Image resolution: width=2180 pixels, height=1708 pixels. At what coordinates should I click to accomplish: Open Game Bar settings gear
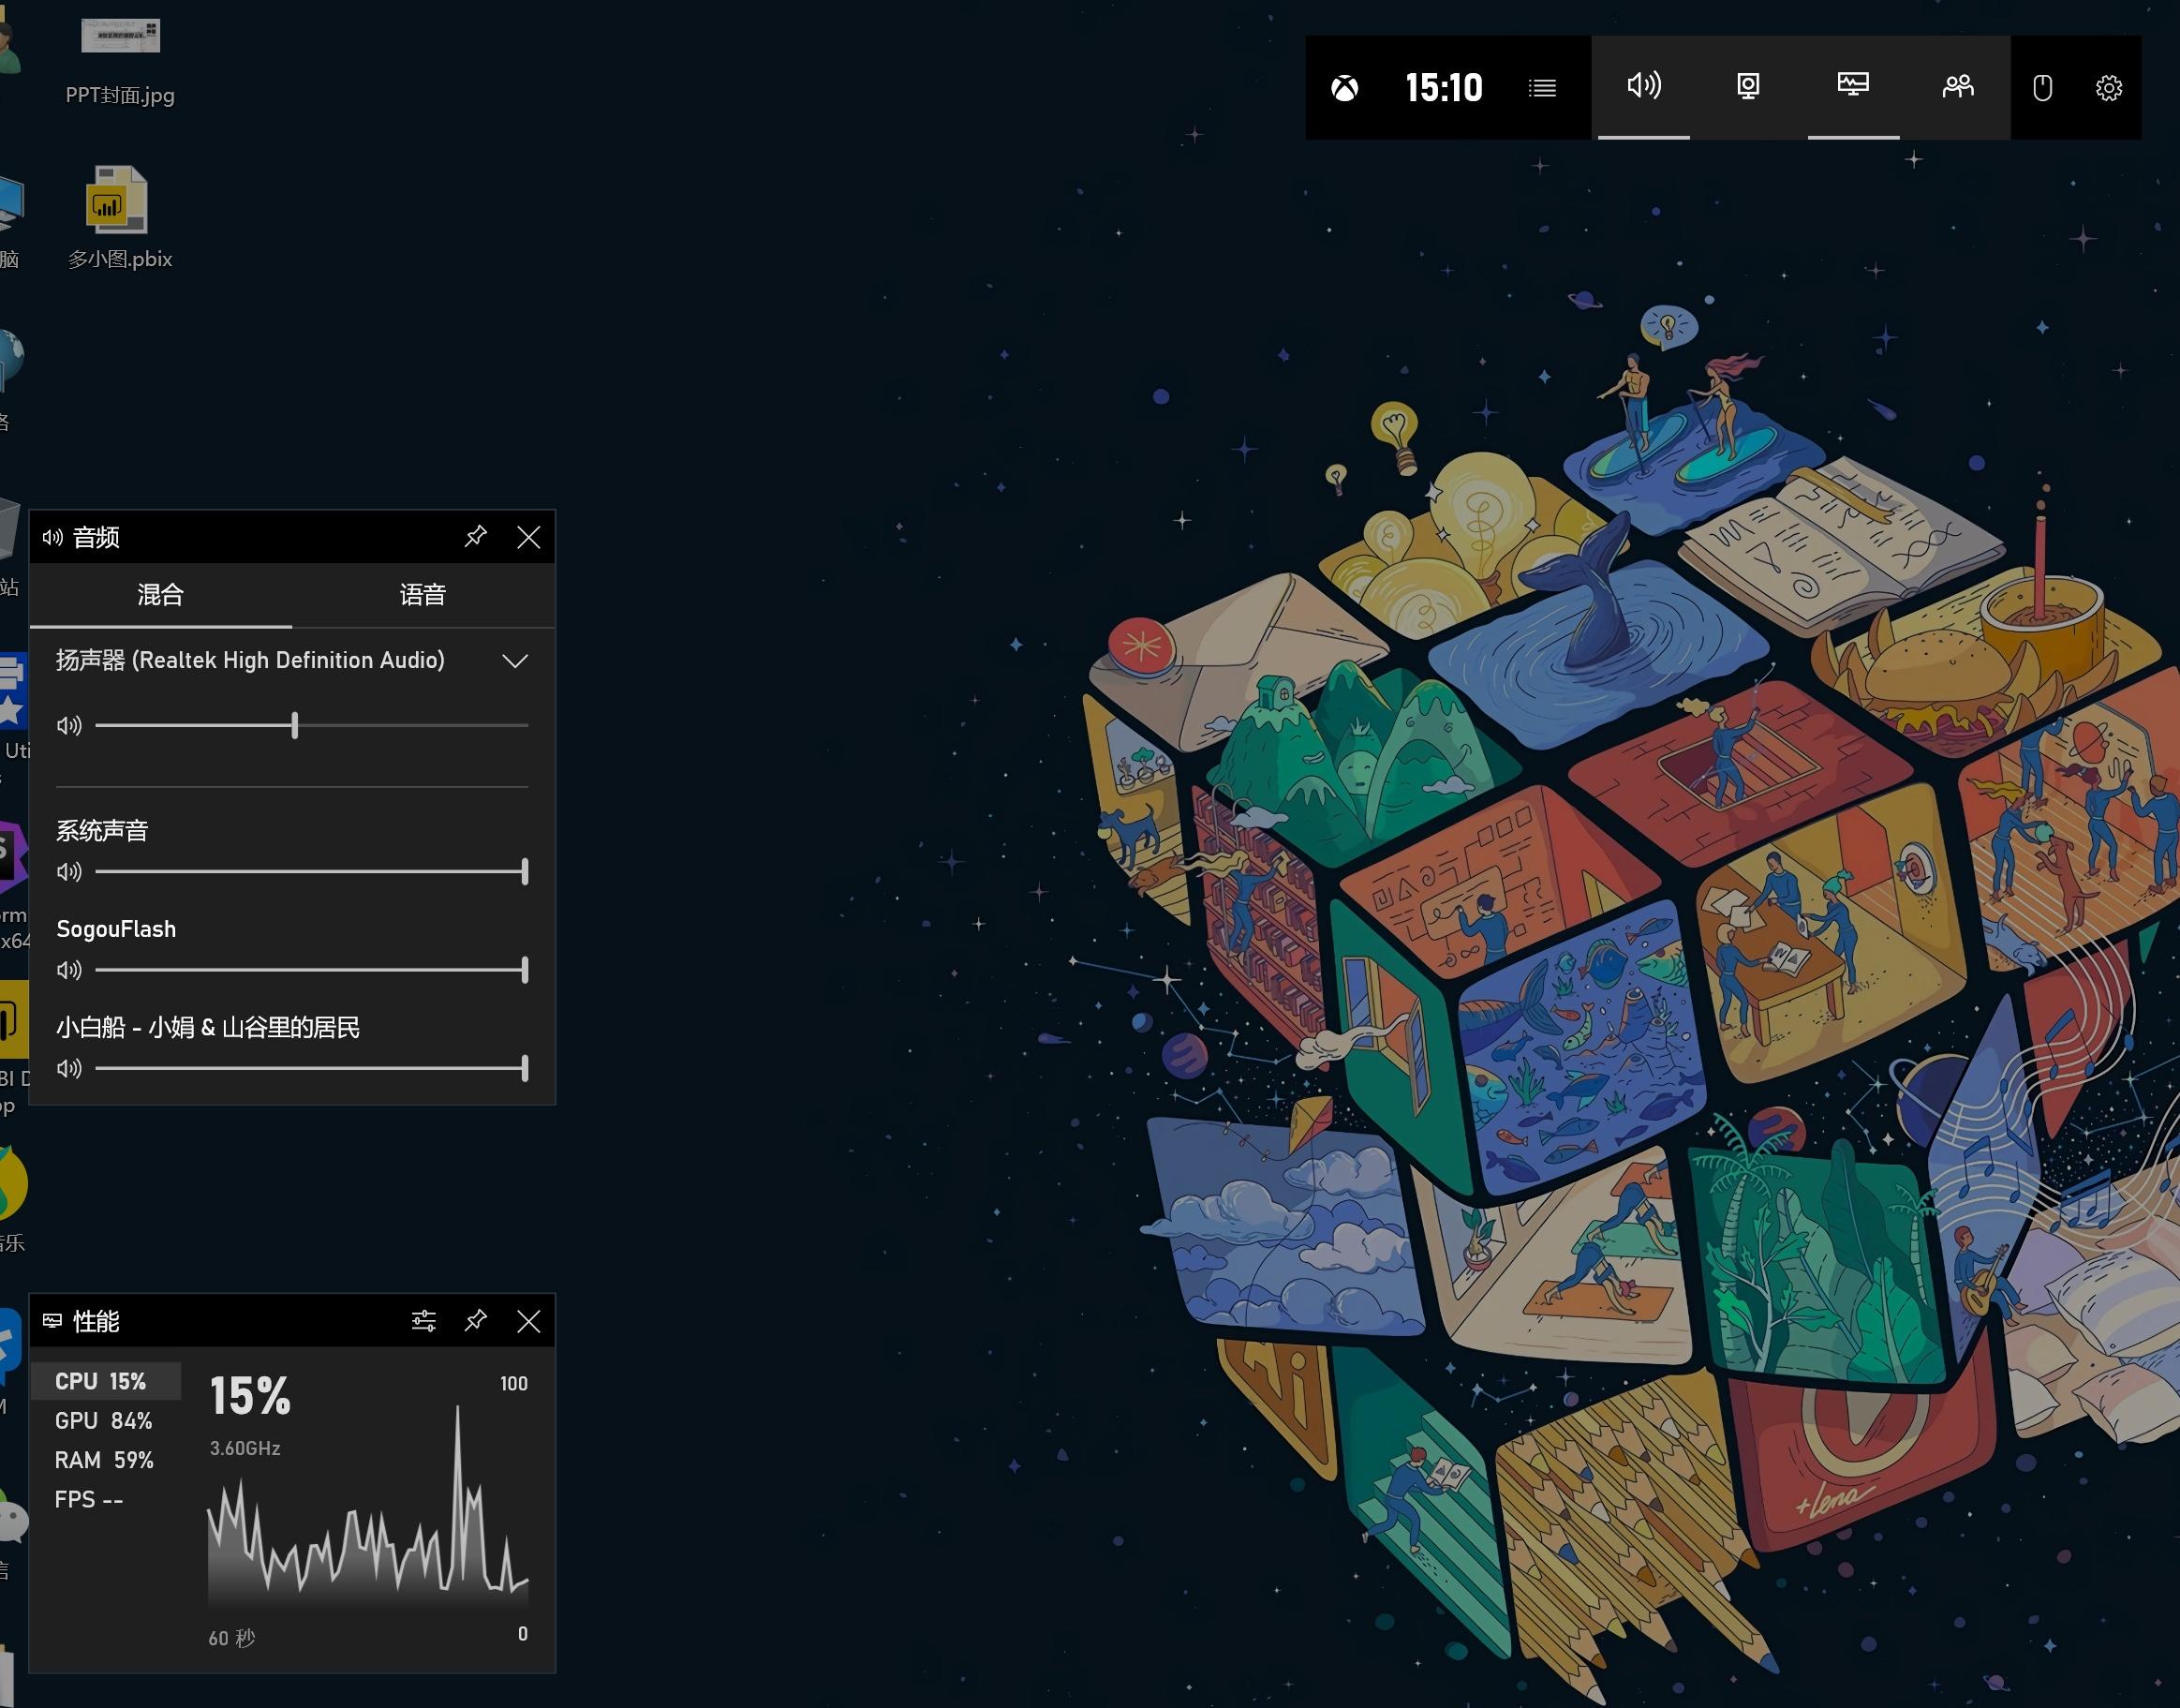pyautogui.click(x=2108, y=88)
